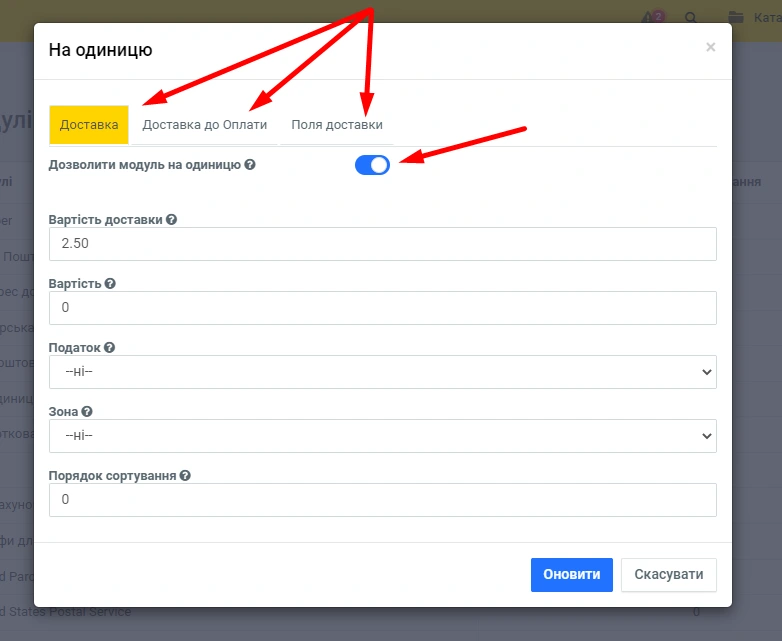Switch to the Доставка tab
This screenshot has height=641, width=782.
[x=89, y=125]
